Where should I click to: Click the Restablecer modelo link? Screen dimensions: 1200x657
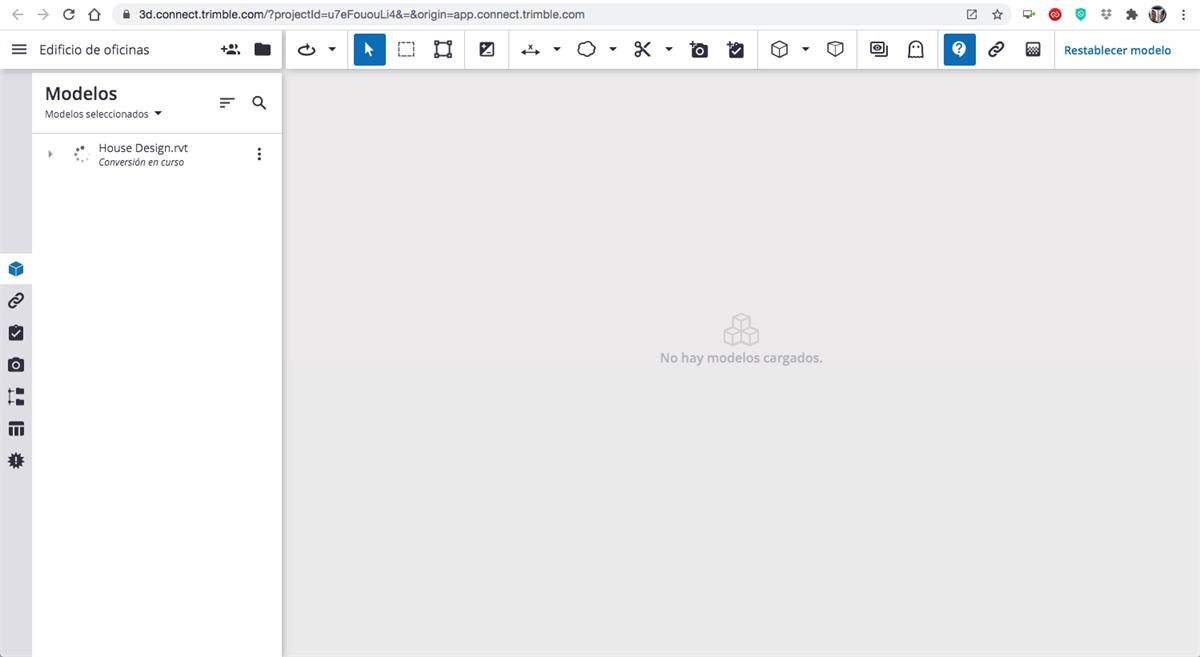tap(1117, 49)
